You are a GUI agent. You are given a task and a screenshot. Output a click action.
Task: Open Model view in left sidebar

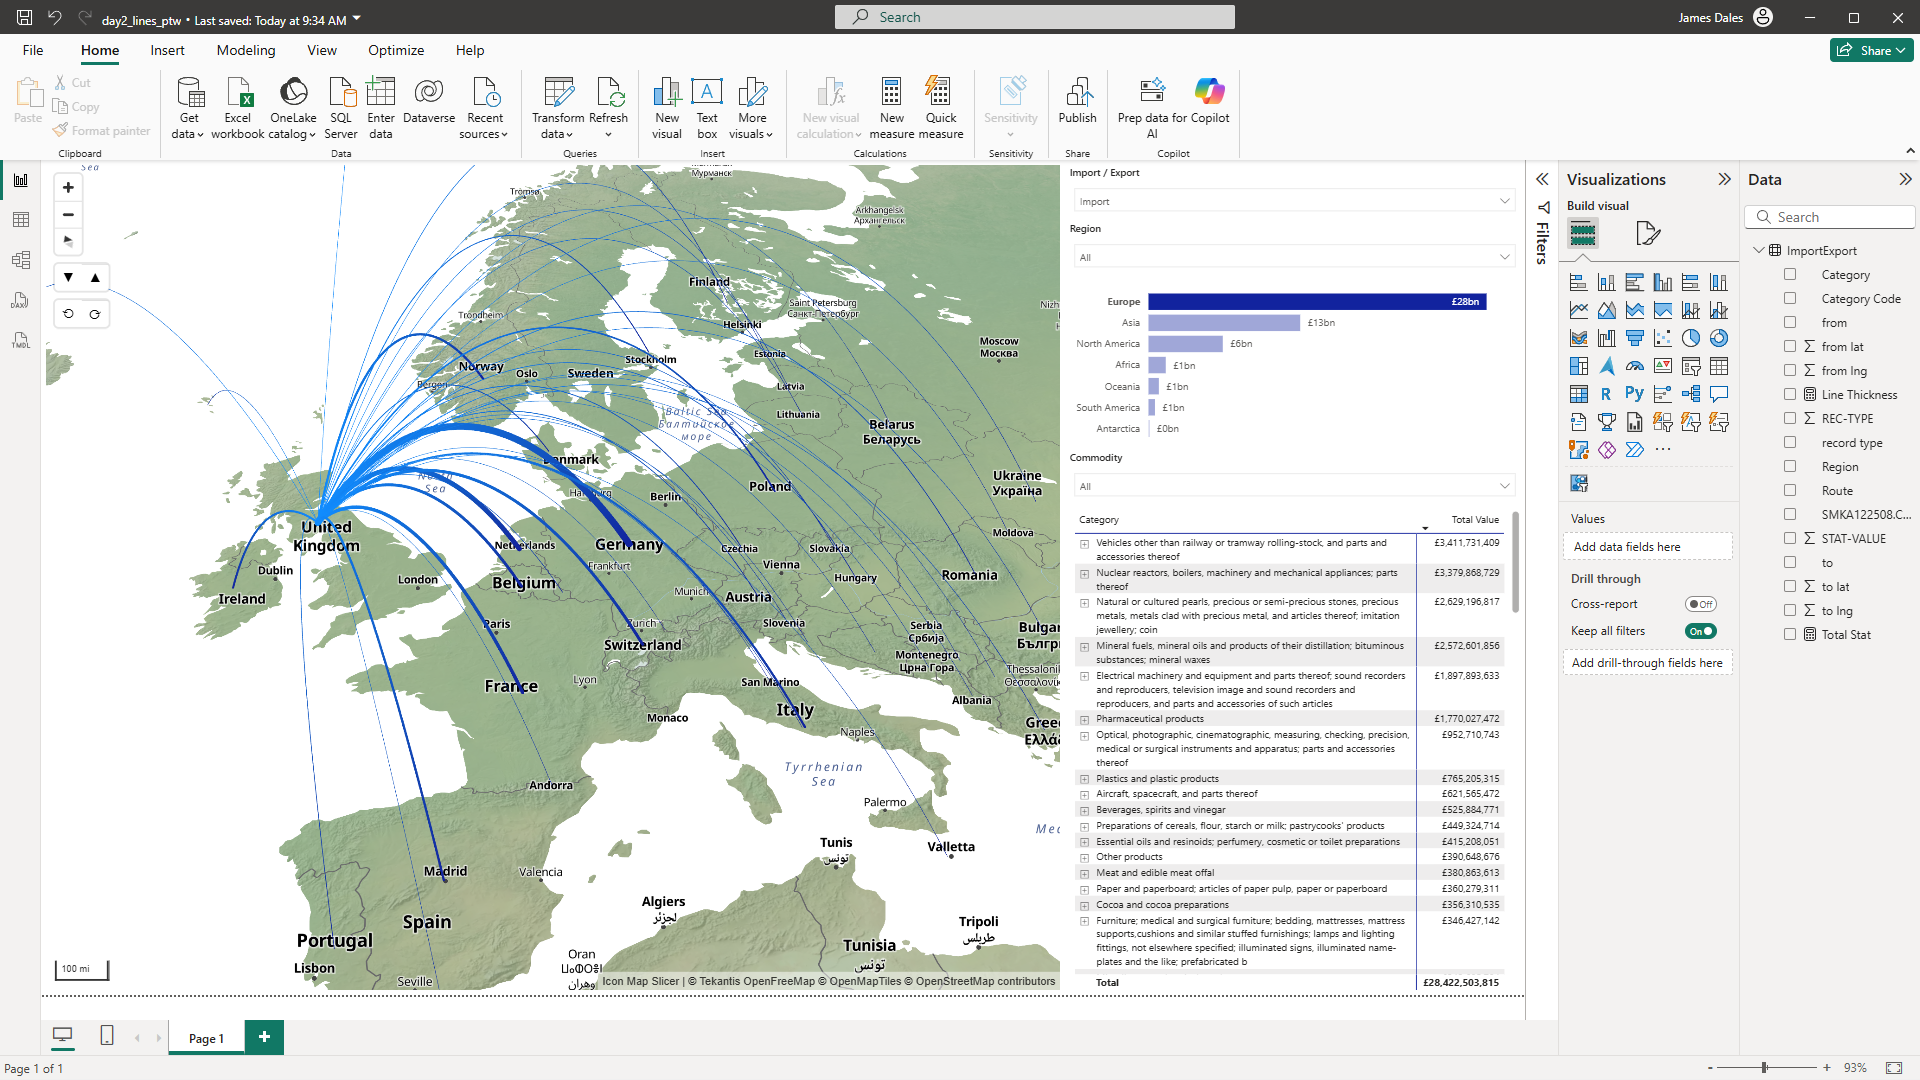pos(21,260)
